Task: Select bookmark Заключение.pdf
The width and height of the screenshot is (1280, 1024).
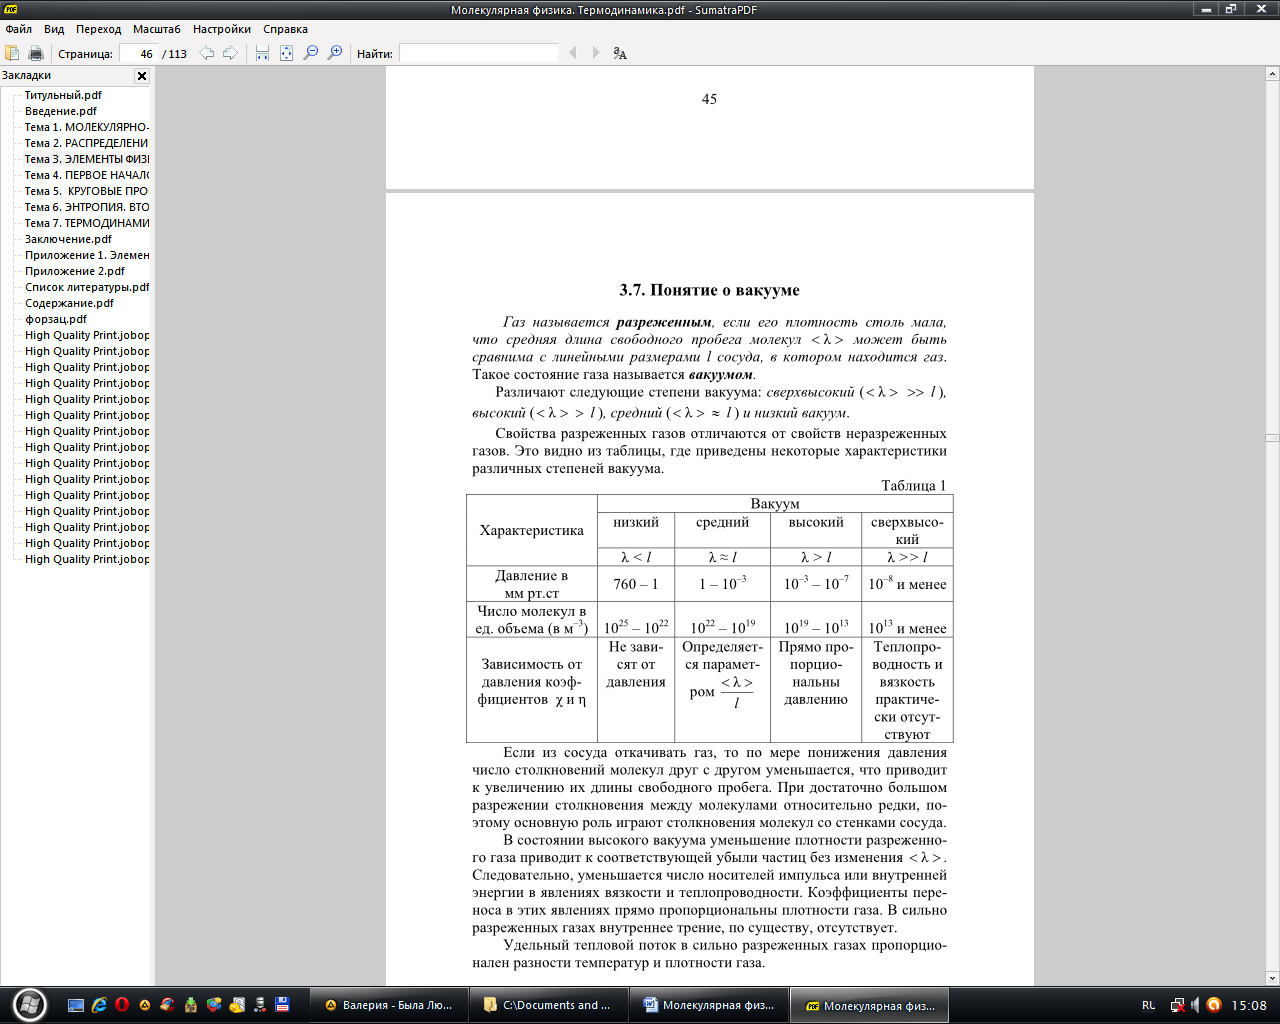Action: click(68, 239)
